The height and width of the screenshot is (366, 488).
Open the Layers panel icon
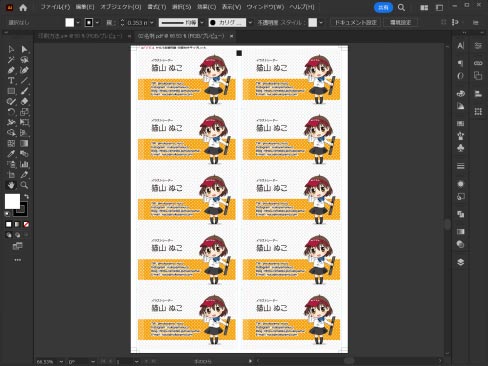point(460,262)
